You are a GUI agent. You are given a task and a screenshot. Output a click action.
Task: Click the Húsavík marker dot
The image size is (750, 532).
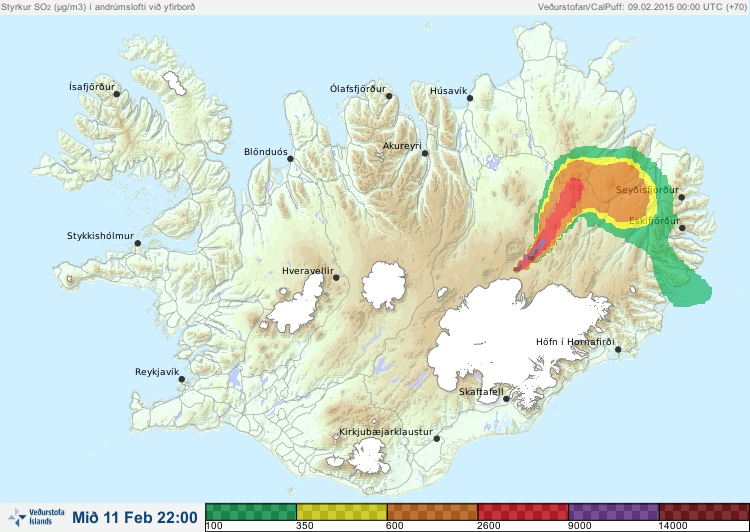[x=470, y=98]
